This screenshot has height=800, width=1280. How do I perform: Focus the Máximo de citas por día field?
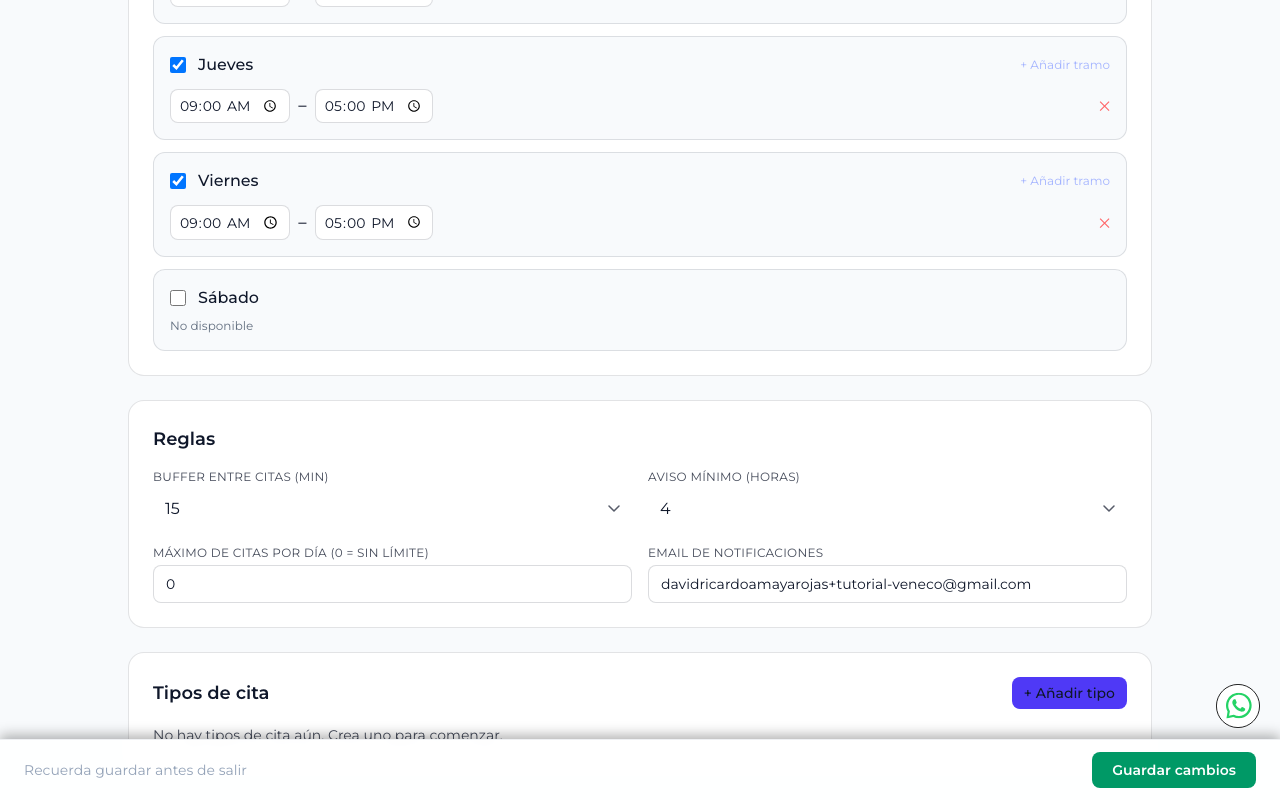[x=392, y=584]
